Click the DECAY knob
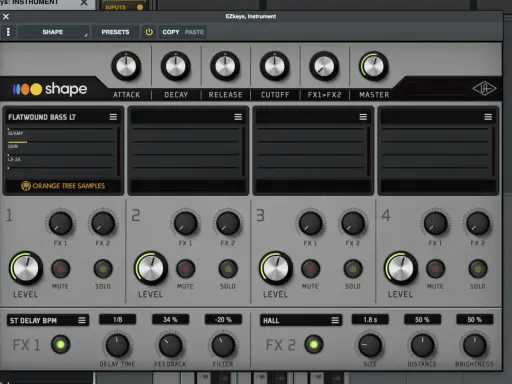Screen dimensions: 512x384 coord(176,66)
